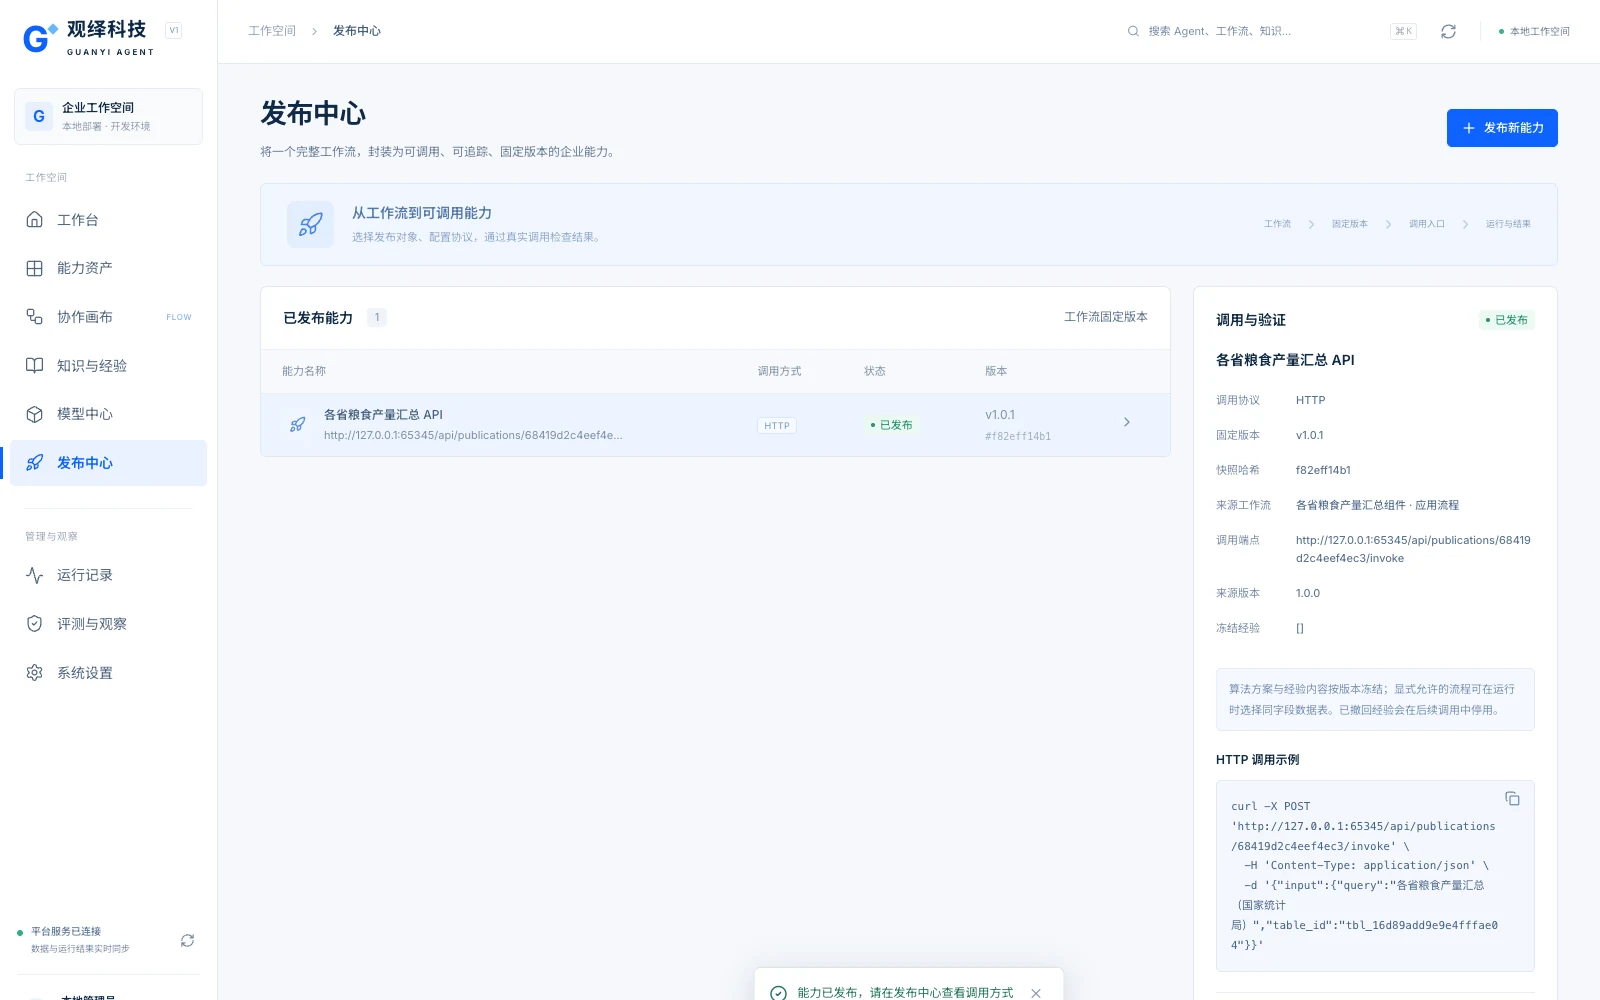Click the 工作台 home icon
The image size is (1600, 1000).
(x=34, y=219)
